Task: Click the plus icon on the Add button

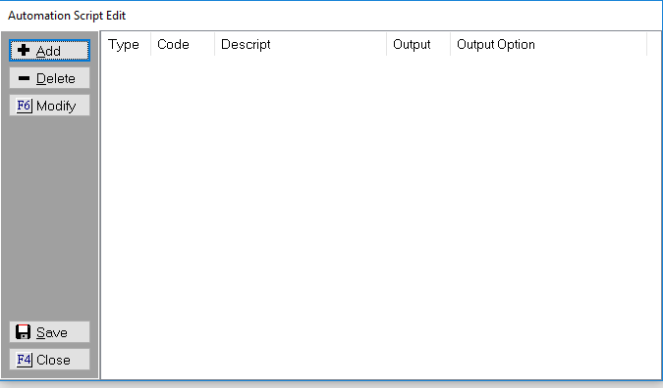Action: coord(24,50)
